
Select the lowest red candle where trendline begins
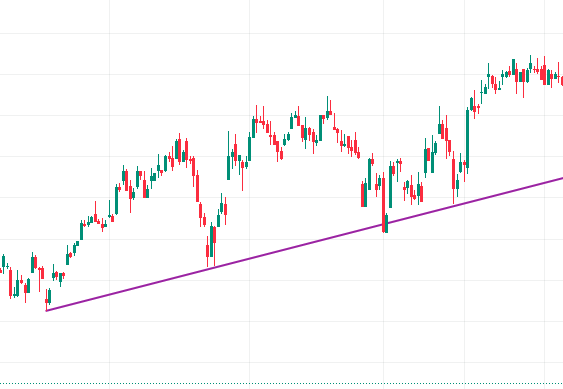click(46, 300)
